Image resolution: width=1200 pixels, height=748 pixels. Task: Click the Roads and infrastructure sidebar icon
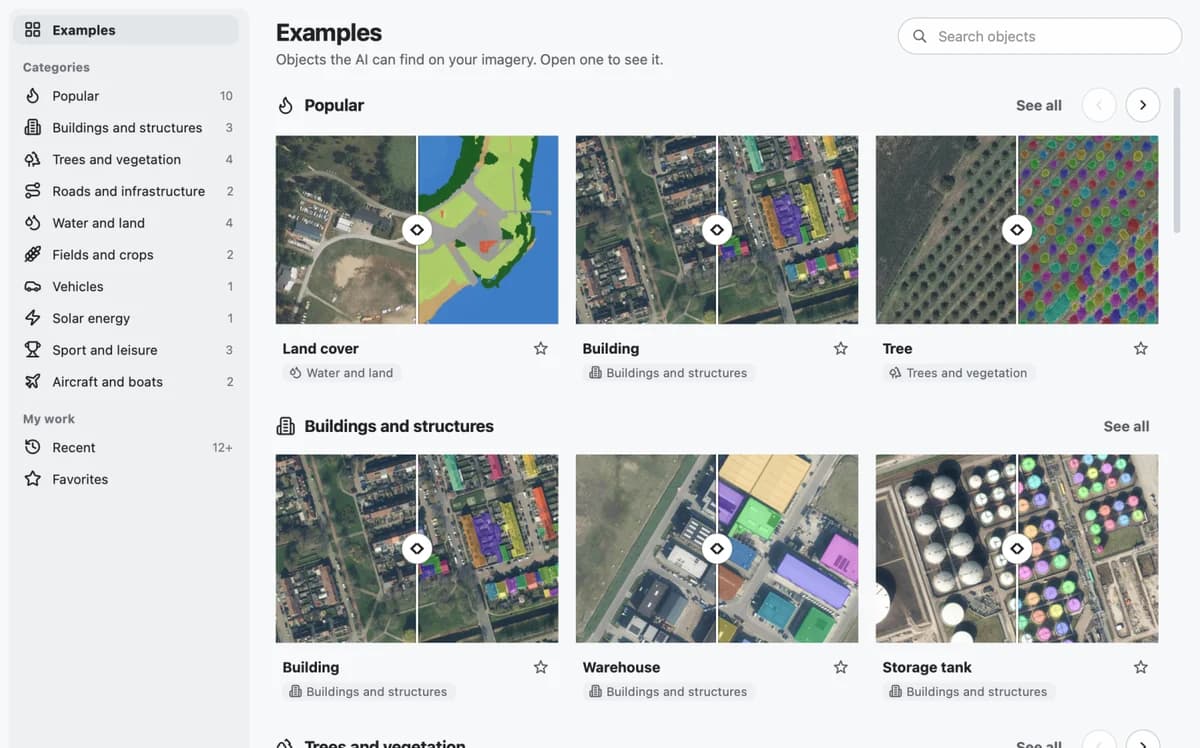tap(33, 191)
